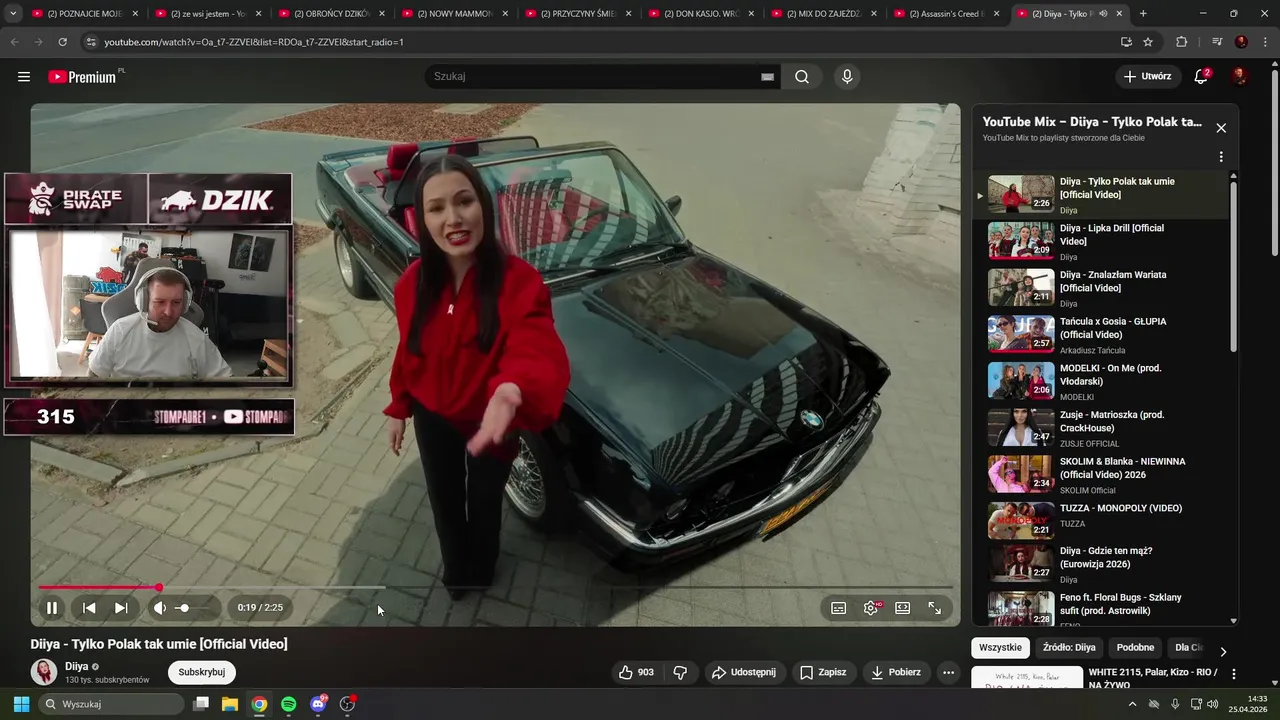Open the YouTube hamburger guide menu
This screenshot has width=1280, height=720.
point(24,76)
